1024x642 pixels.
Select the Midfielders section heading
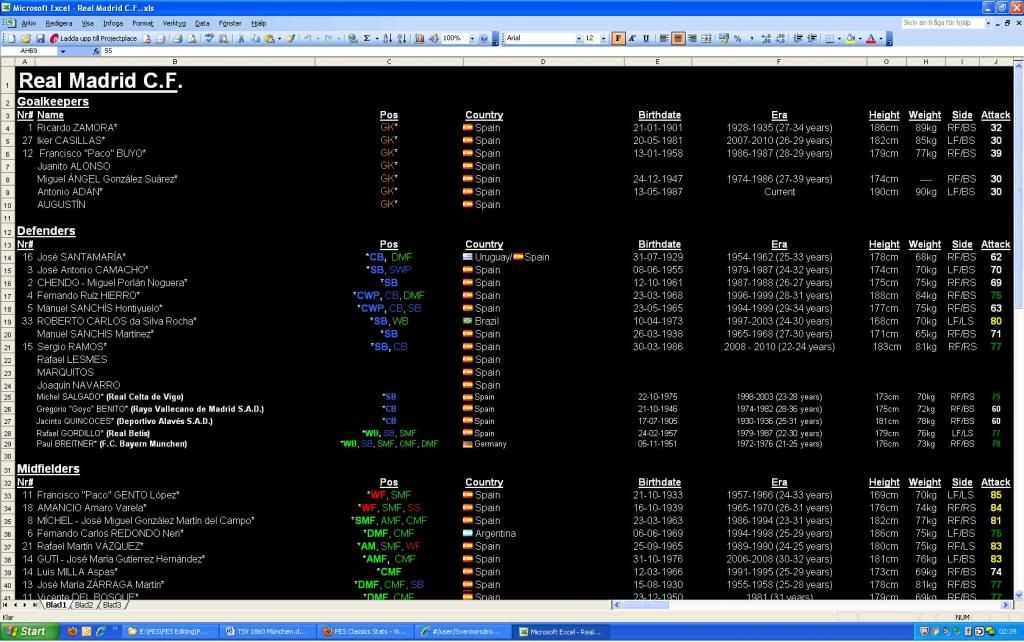click(x=48, y=469)
